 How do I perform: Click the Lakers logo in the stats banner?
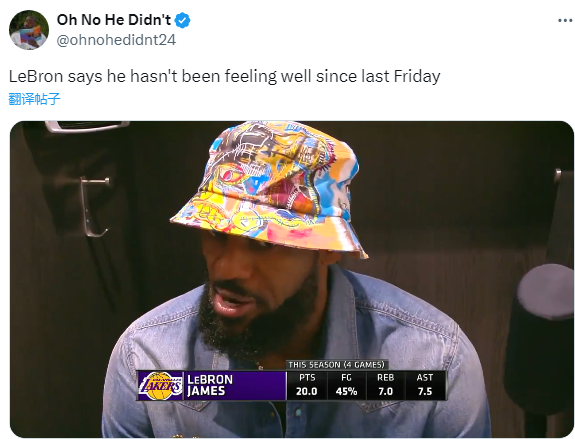(x=160, y=385)
